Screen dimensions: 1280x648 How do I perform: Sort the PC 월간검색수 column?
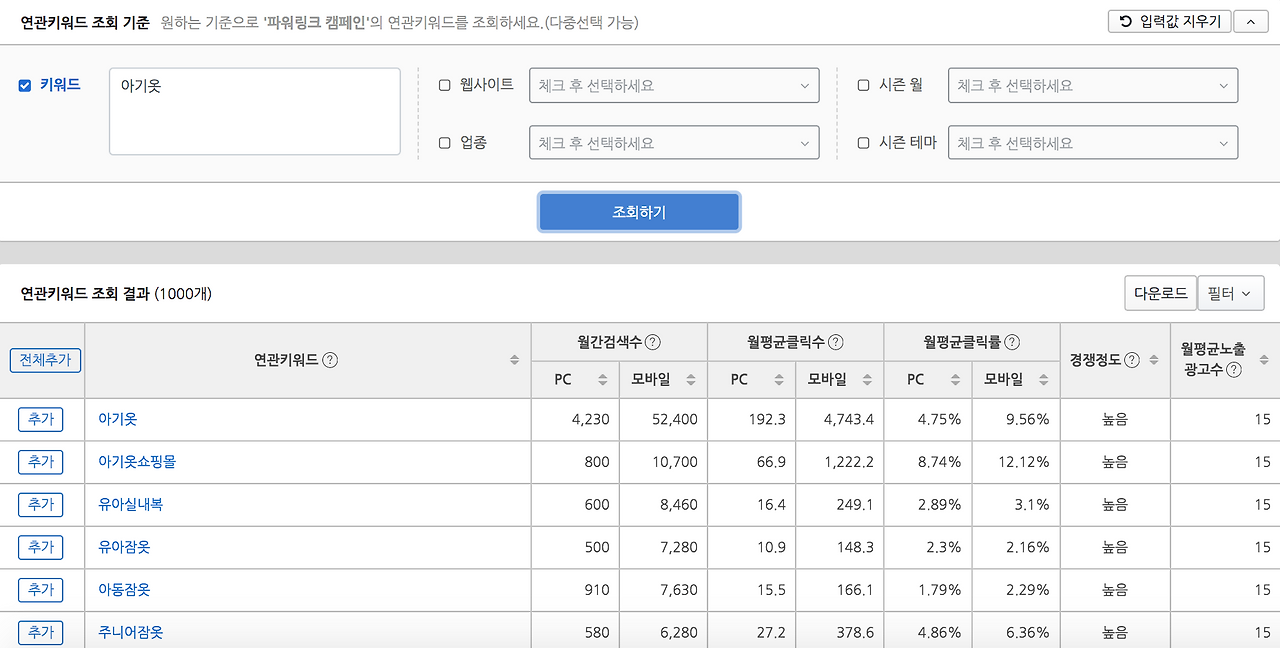(601, 380)
